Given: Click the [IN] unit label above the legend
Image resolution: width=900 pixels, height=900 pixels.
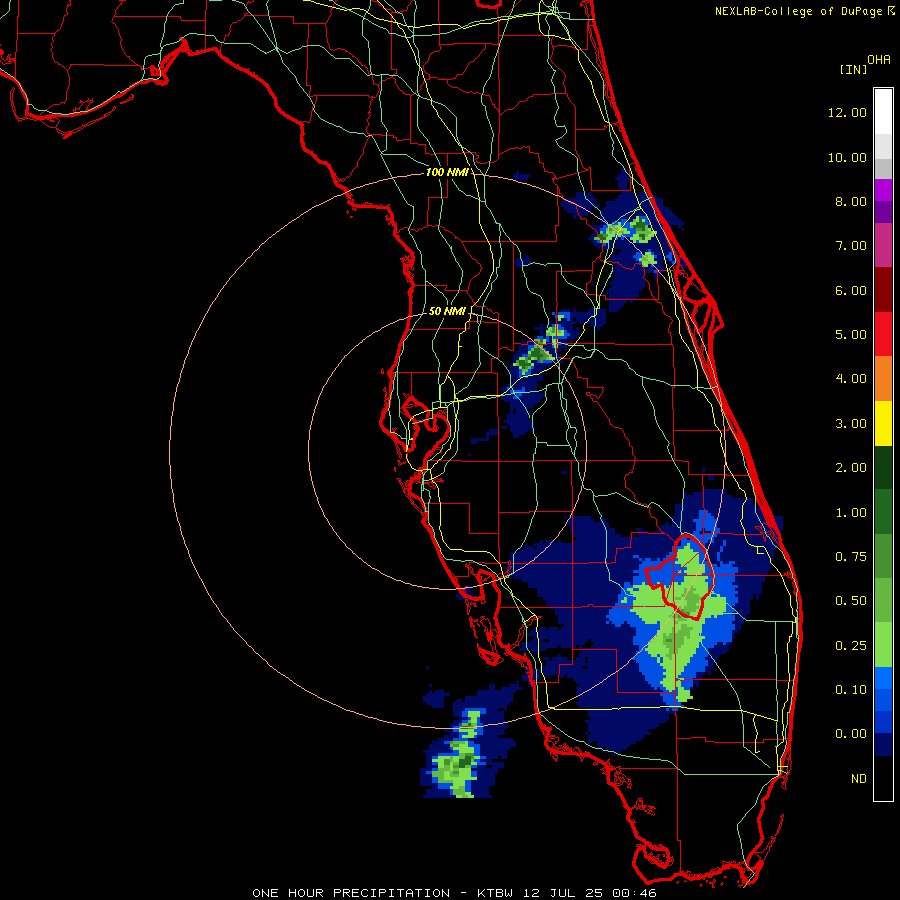Looking at the screenshot, I should 853,69.
